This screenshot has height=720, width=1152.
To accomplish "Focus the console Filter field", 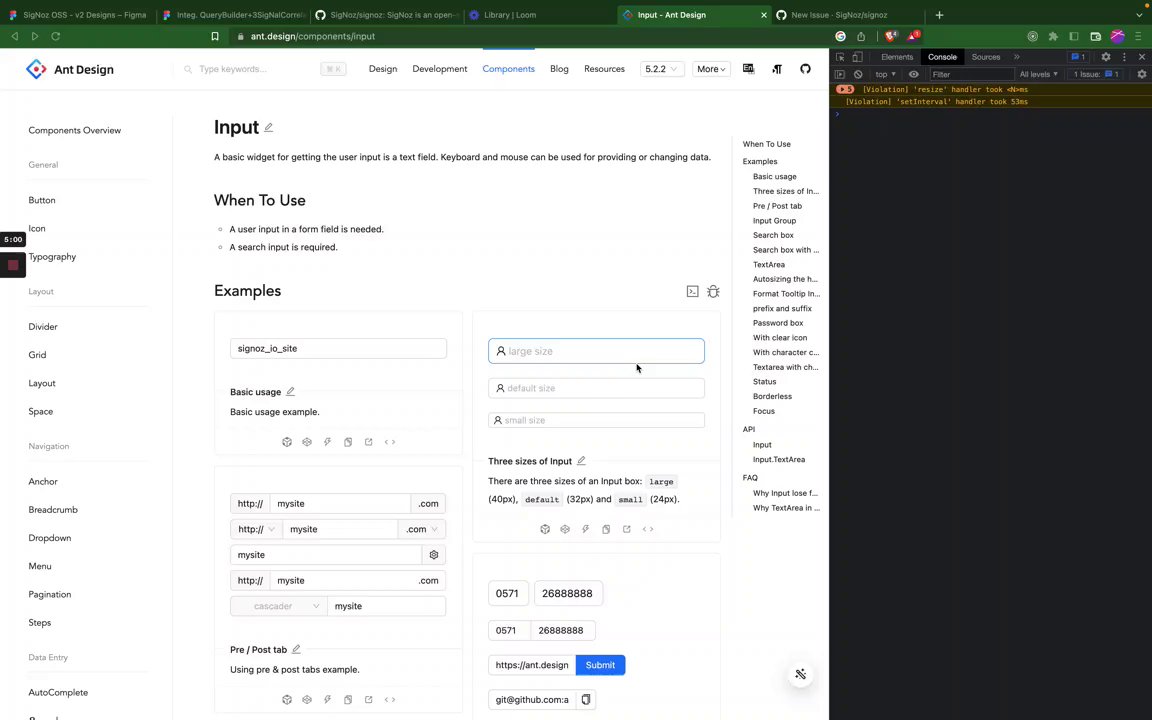I will point(971,74).
